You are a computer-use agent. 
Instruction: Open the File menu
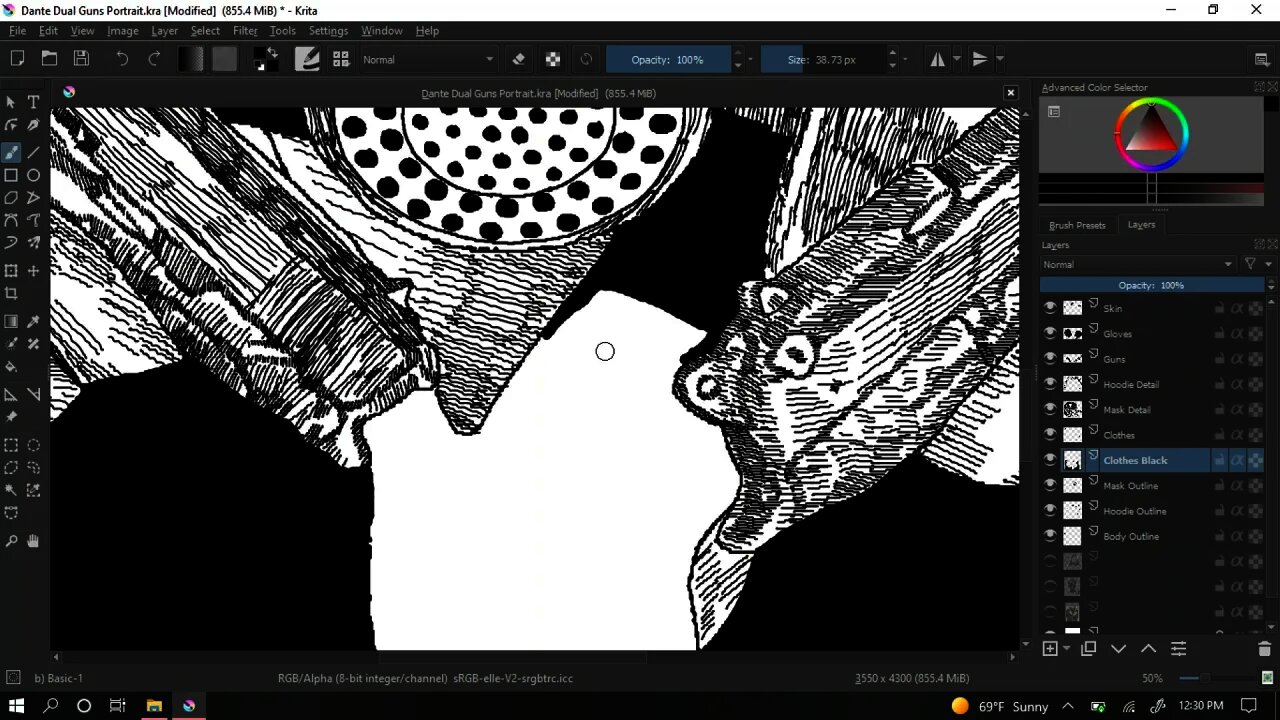pos(17,31)
